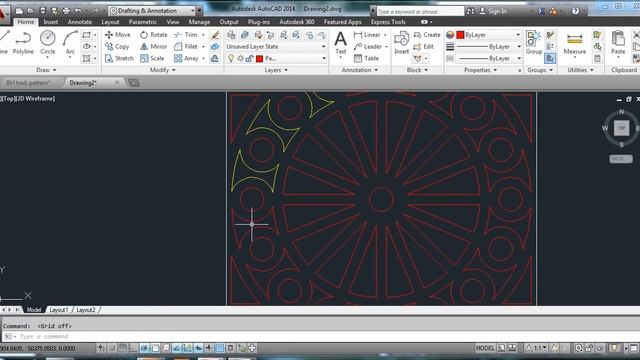This screenshot has width=640, height=360.
Task: Click the command line input field
Action: tap(318, 337)
